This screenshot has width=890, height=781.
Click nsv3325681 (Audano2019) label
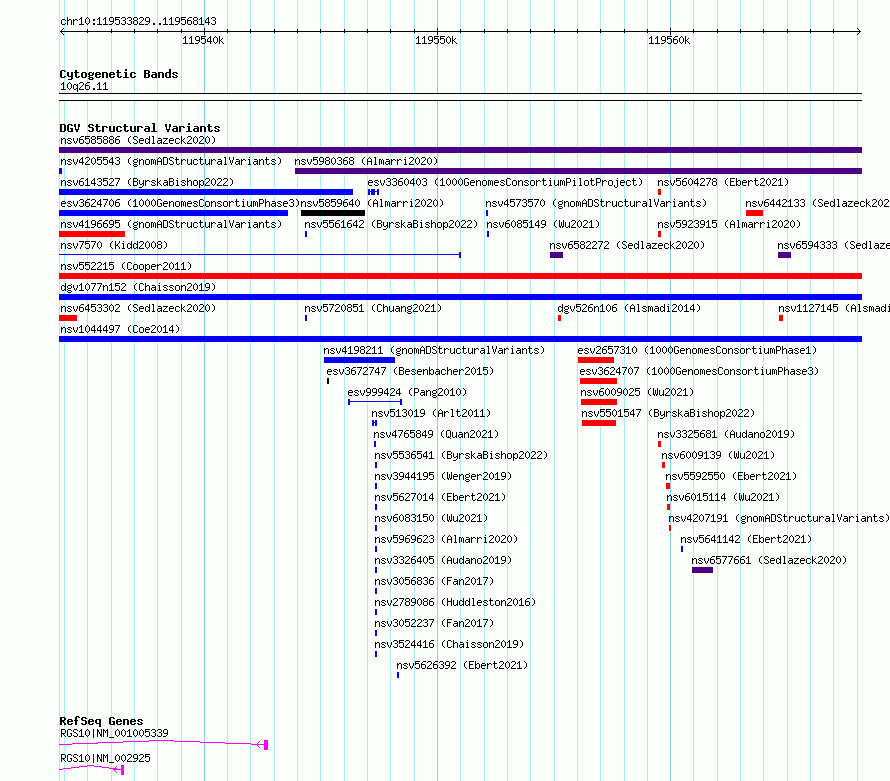[x=726, y=434]
